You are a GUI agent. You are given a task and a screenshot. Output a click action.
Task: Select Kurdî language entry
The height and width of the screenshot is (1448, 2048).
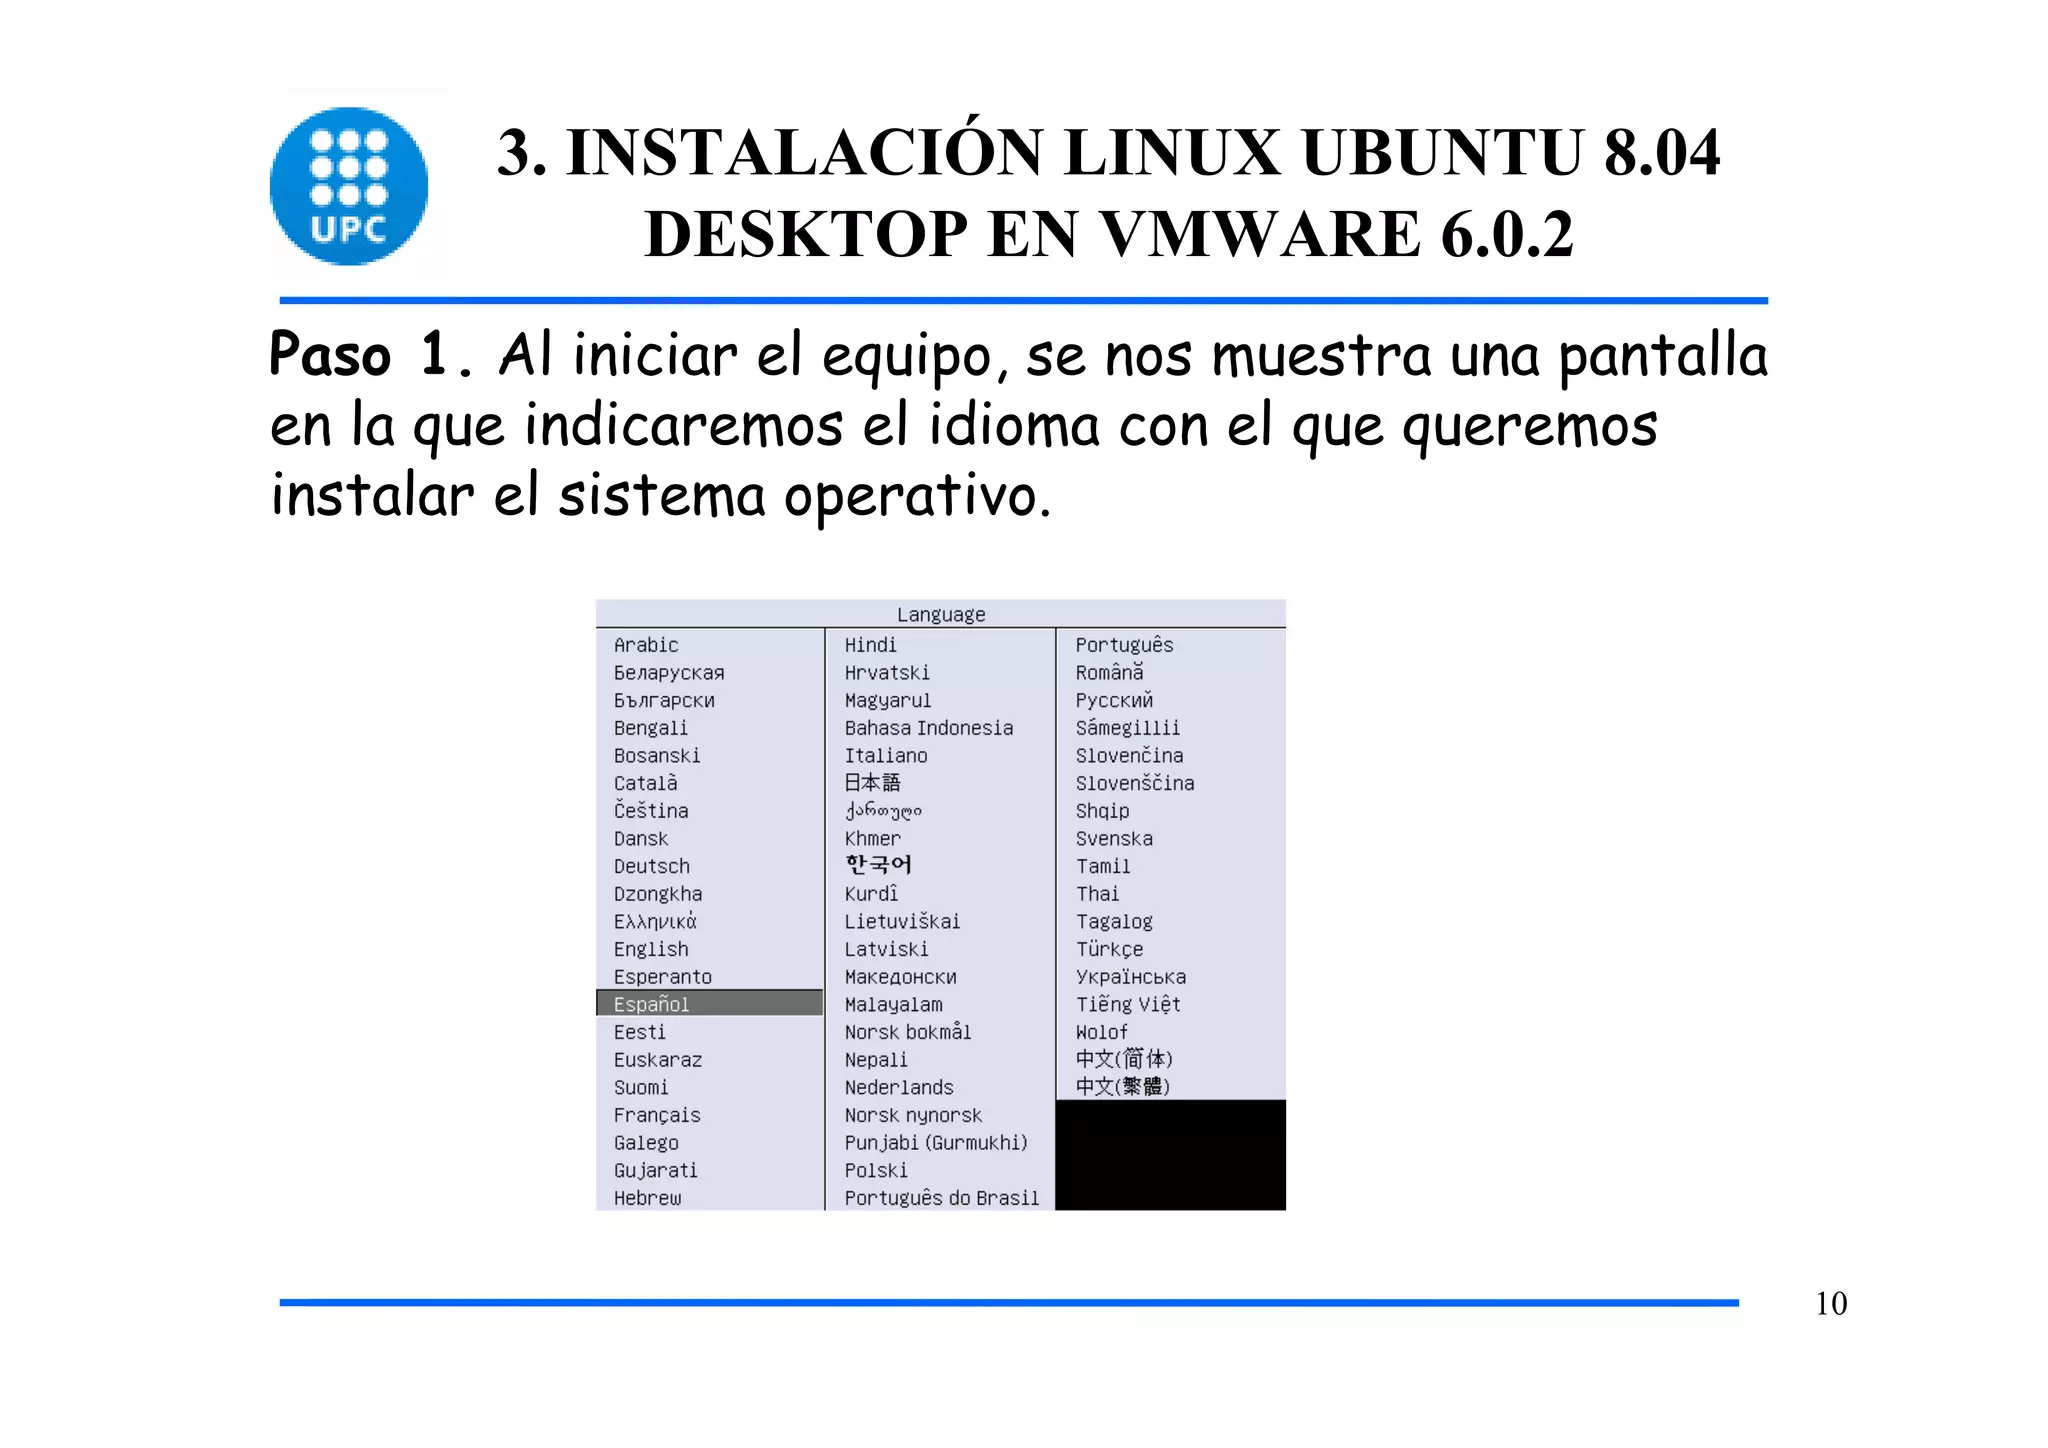coord(871,894)
